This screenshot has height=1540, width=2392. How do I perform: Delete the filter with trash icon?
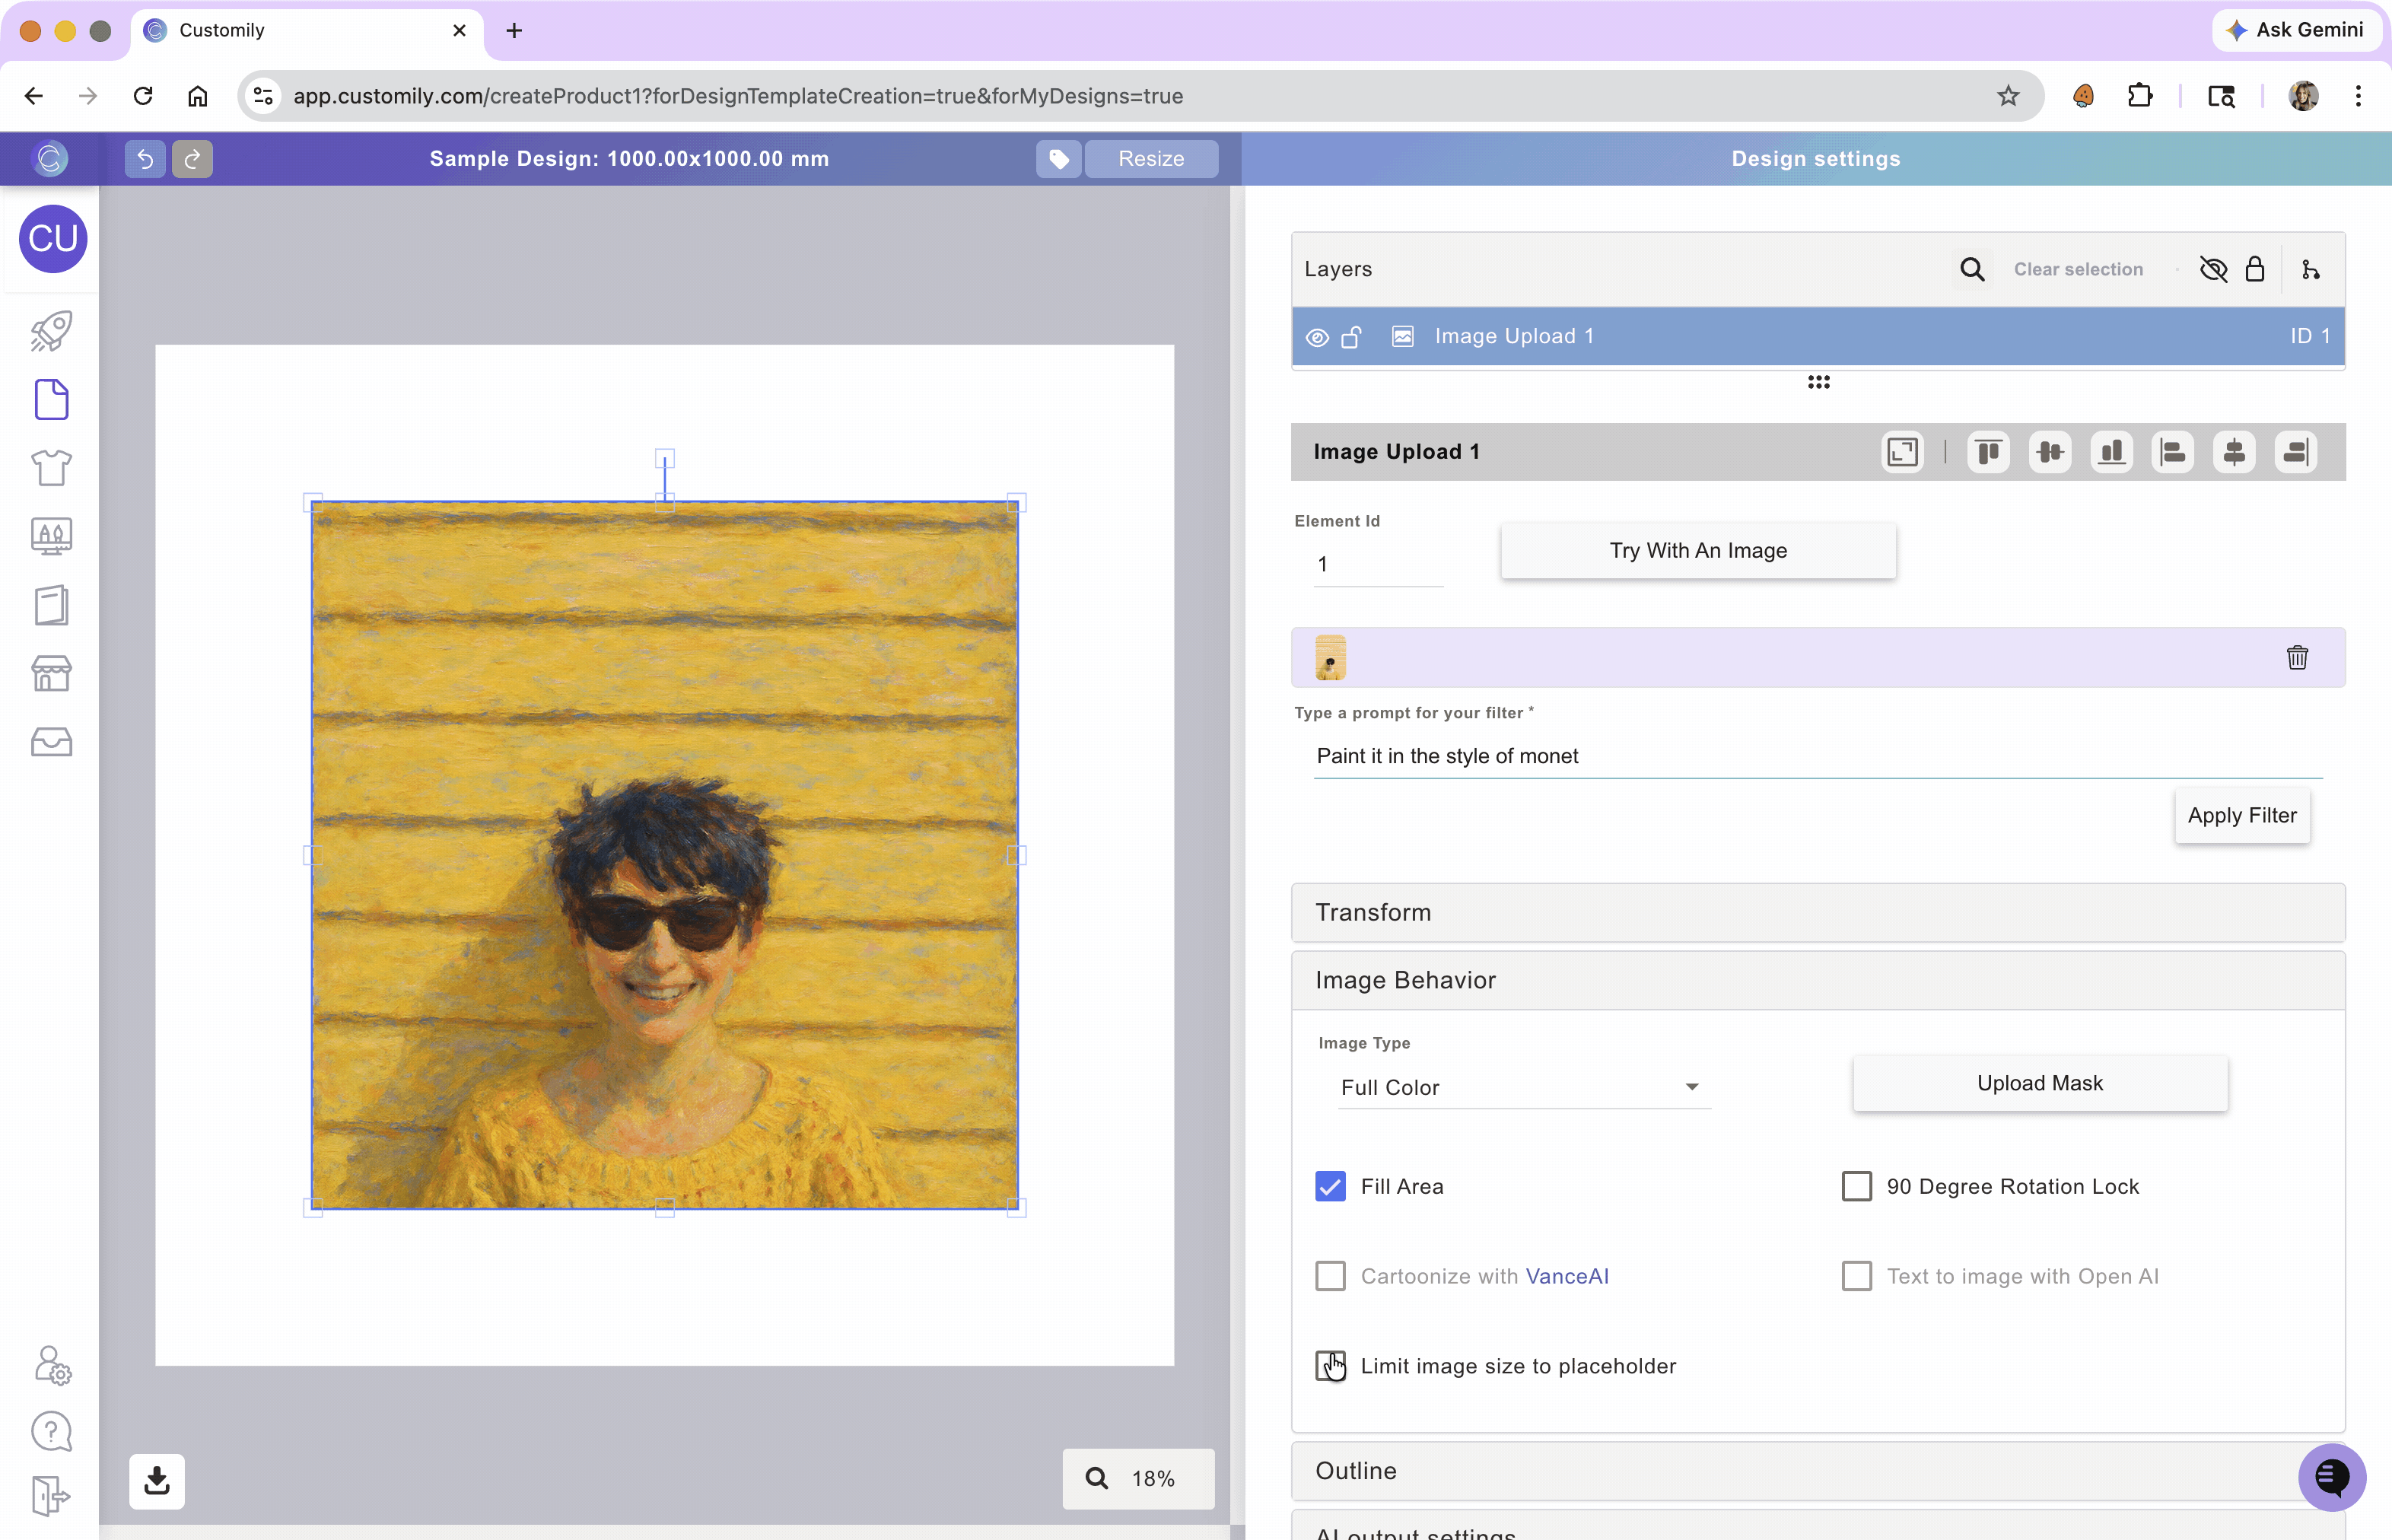coord(2297,657)
